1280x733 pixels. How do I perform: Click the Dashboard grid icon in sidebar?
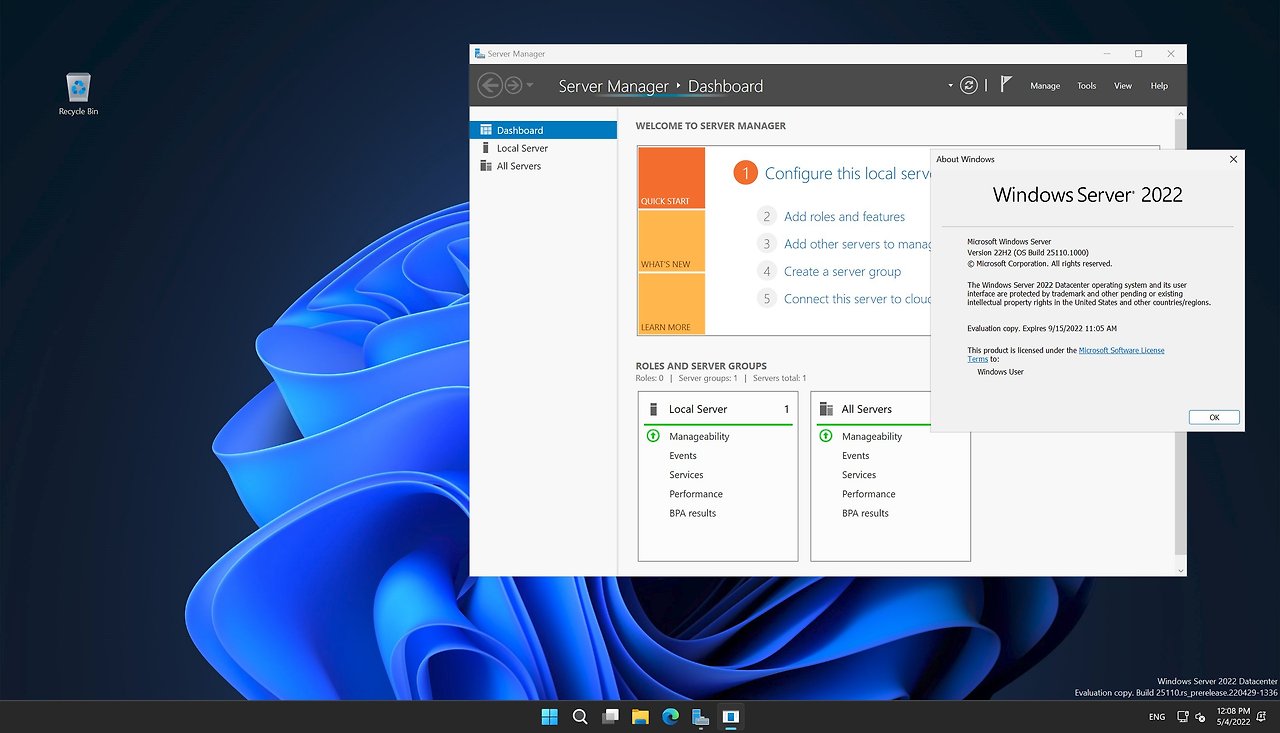tap(486, 130)
